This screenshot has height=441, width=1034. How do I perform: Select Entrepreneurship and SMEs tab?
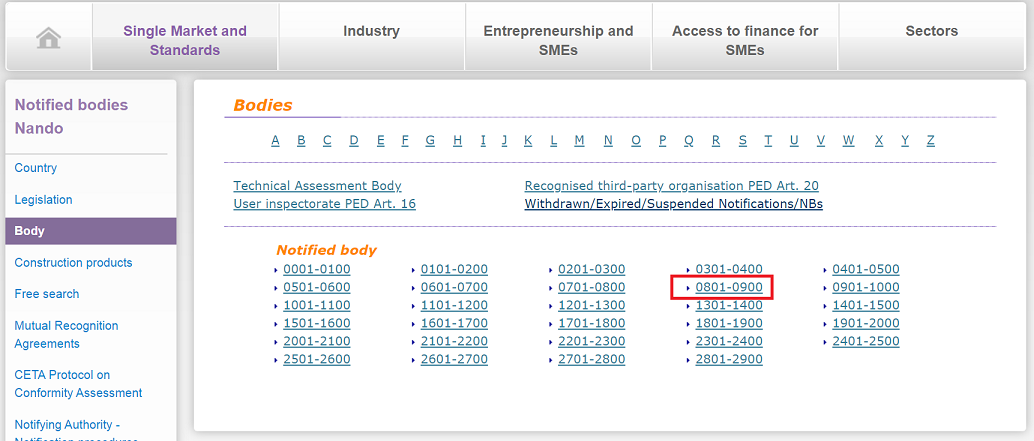click(558, 40)
